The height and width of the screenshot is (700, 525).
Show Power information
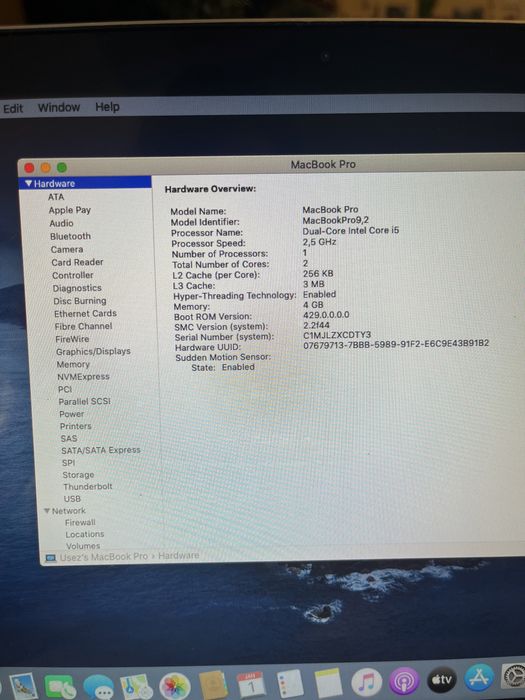pos(72,414)
